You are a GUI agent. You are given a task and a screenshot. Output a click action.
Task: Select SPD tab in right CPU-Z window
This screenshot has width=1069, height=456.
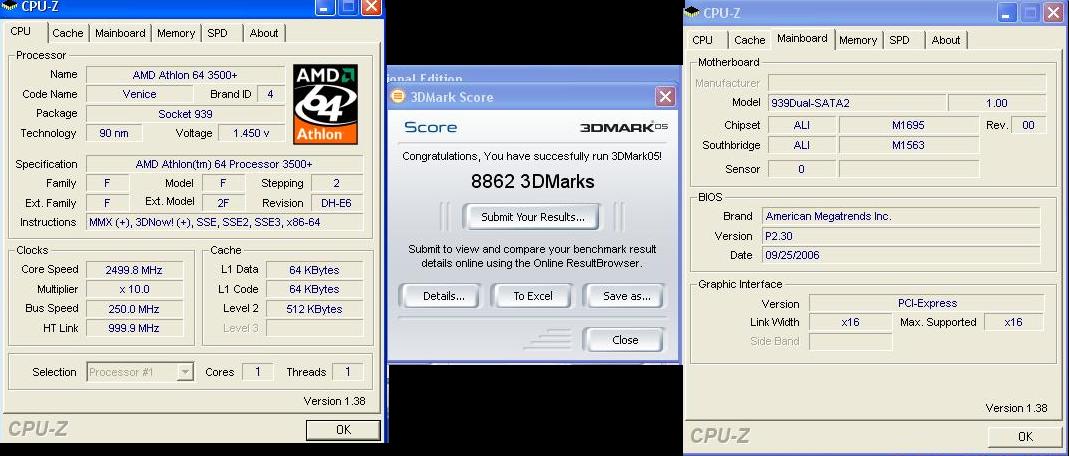pyautogui.click(x=900, y=40)
